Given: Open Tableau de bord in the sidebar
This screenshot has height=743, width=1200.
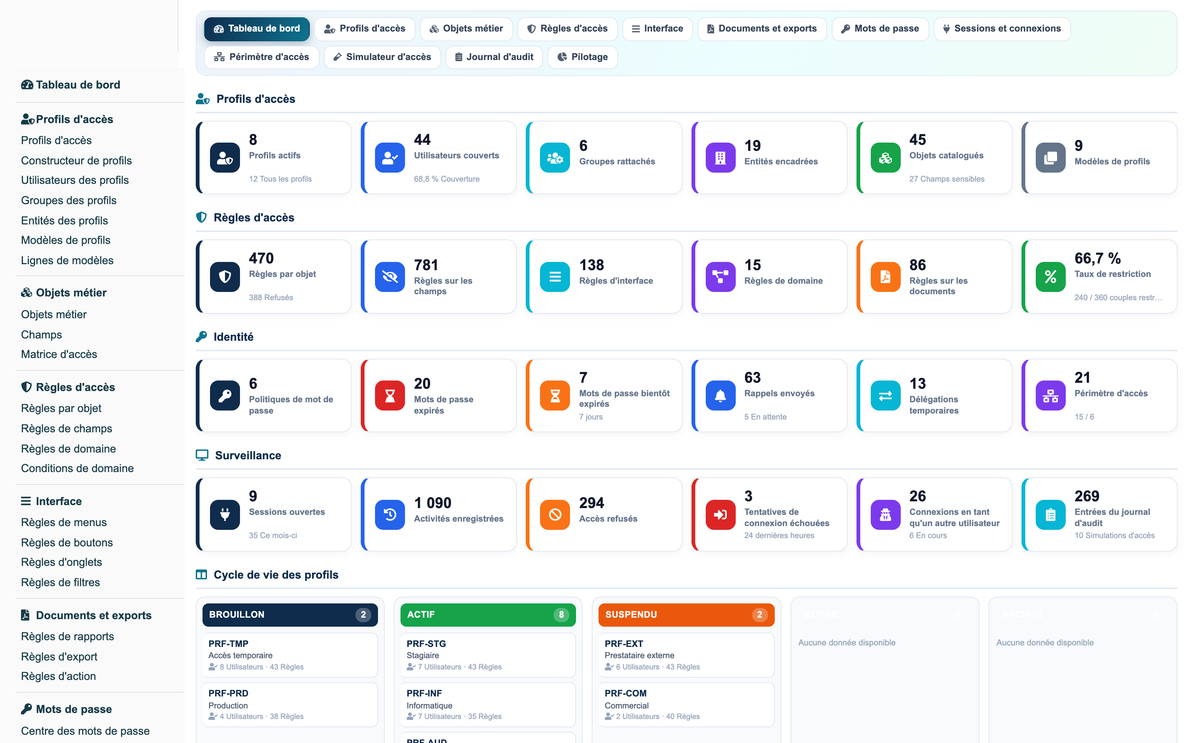Looking at the screenshot, I should (x=71, y=85).
